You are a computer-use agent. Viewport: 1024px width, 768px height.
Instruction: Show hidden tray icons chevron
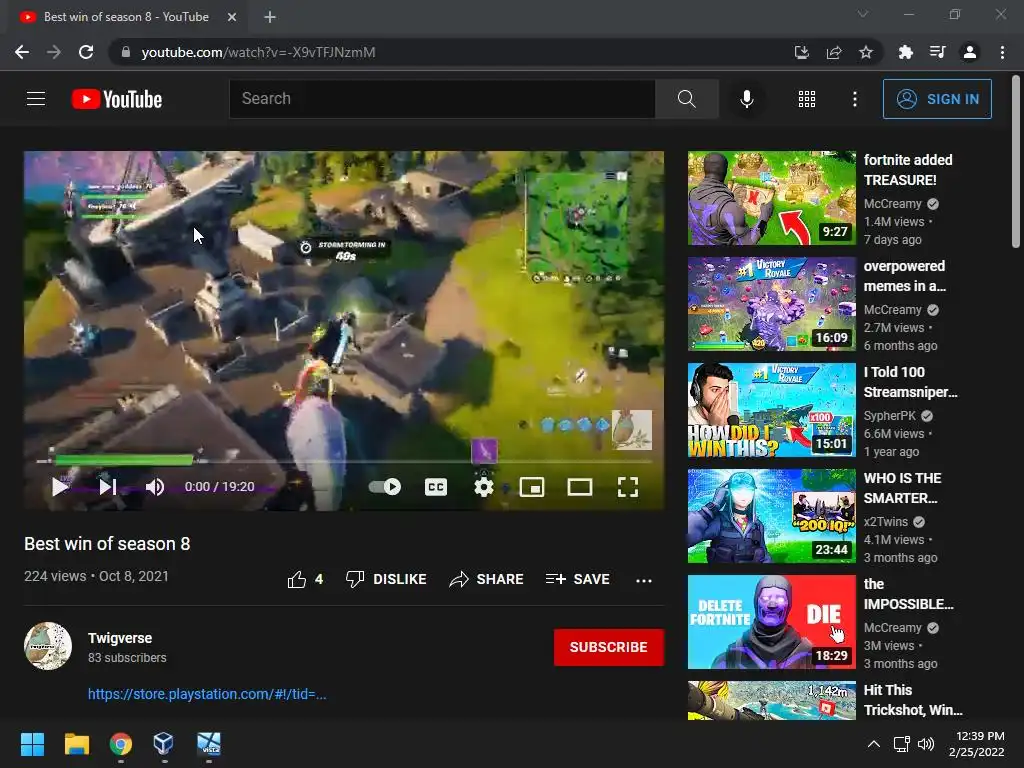pyautogui.click(x=873, y=744)
